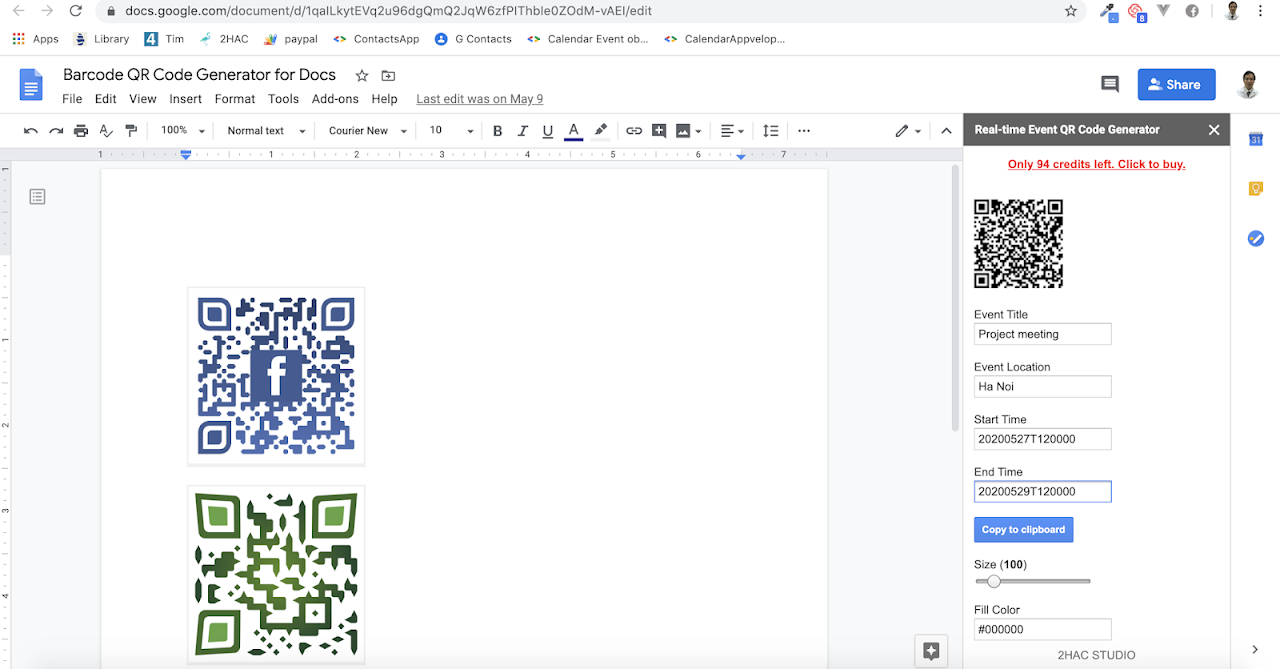Image resolution: width=1280 pixels, height=669 pixels.
Task: Open Apps shortcut in bookmarks bar
Action: click(36, 39)
